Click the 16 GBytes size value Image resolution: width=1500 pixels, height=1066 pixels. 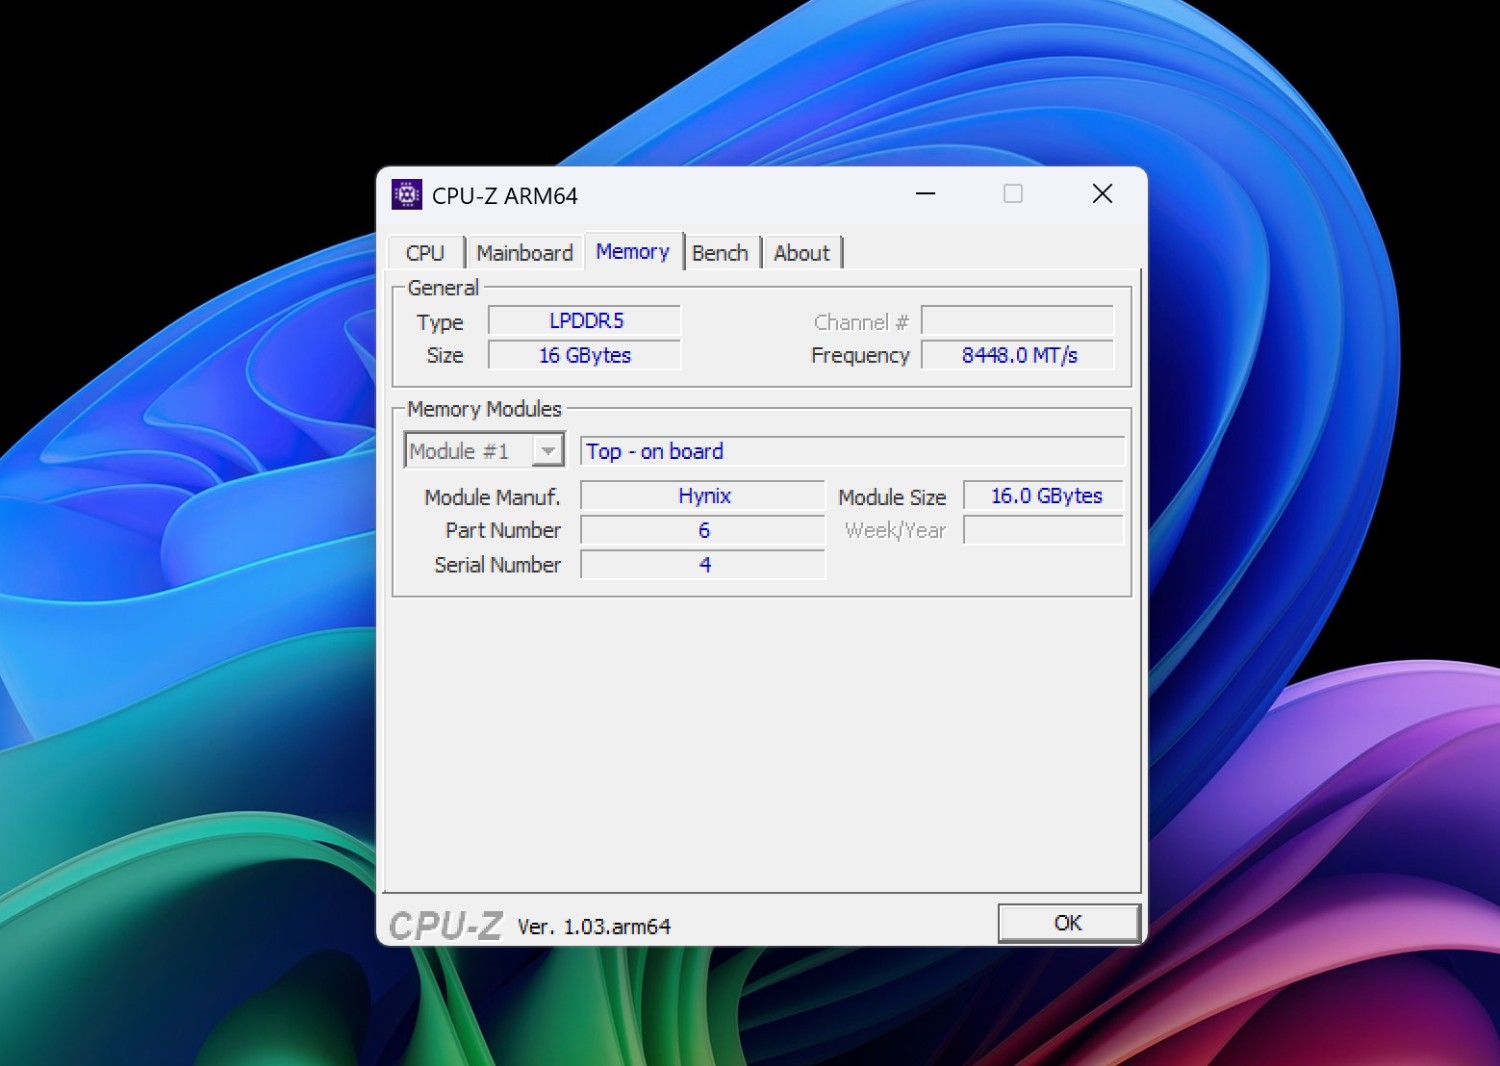(x=585, y=355)
